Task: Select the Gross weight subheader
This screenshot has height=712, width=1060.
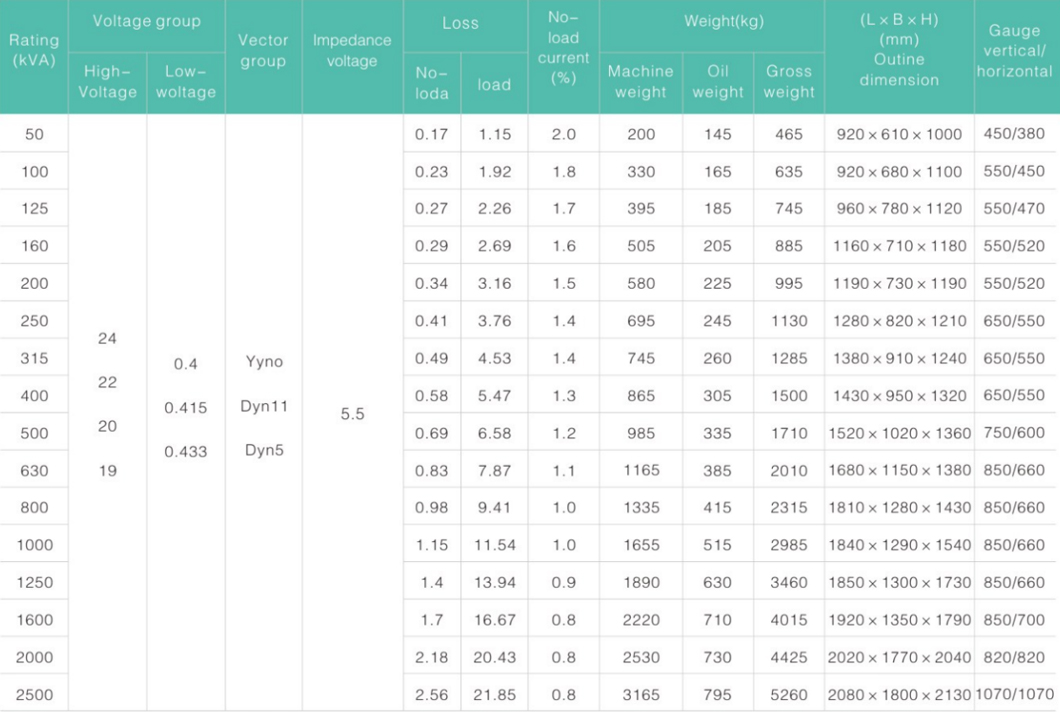Action: tap(789, 82)
